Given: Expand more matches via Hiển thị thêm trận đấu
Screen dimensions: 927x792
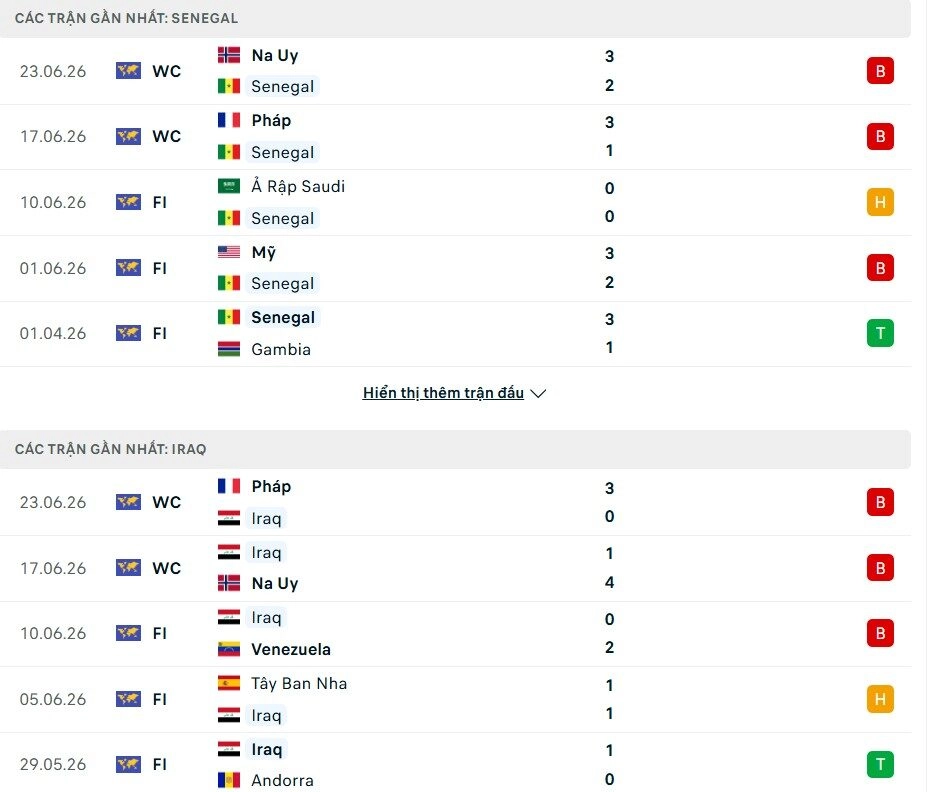Looking at the screenshot, I should (443, 393).
